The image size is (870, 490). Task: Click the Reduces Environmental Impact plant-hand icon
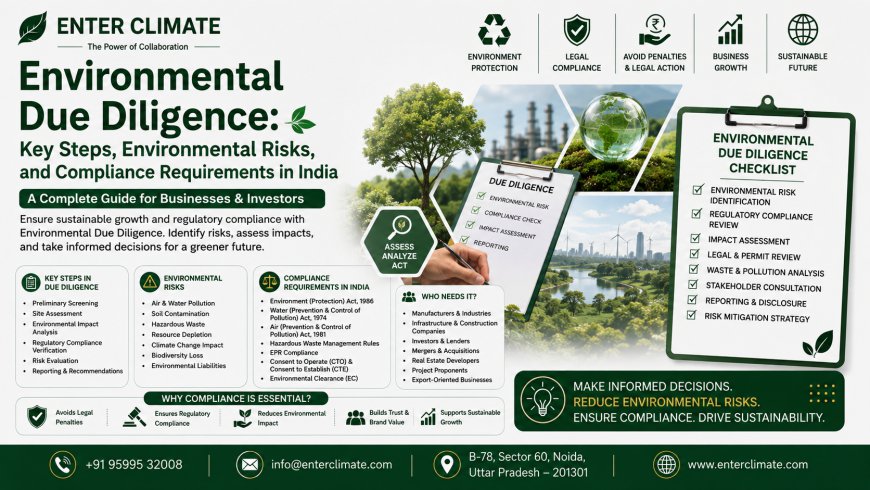(242, 418)
